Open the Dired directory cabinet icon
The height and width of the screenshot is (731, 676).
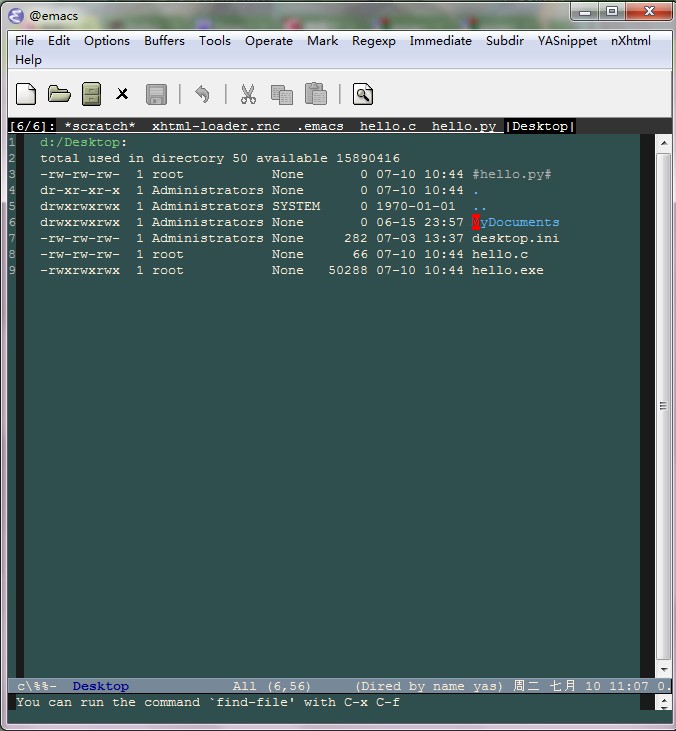coord(91,94)
